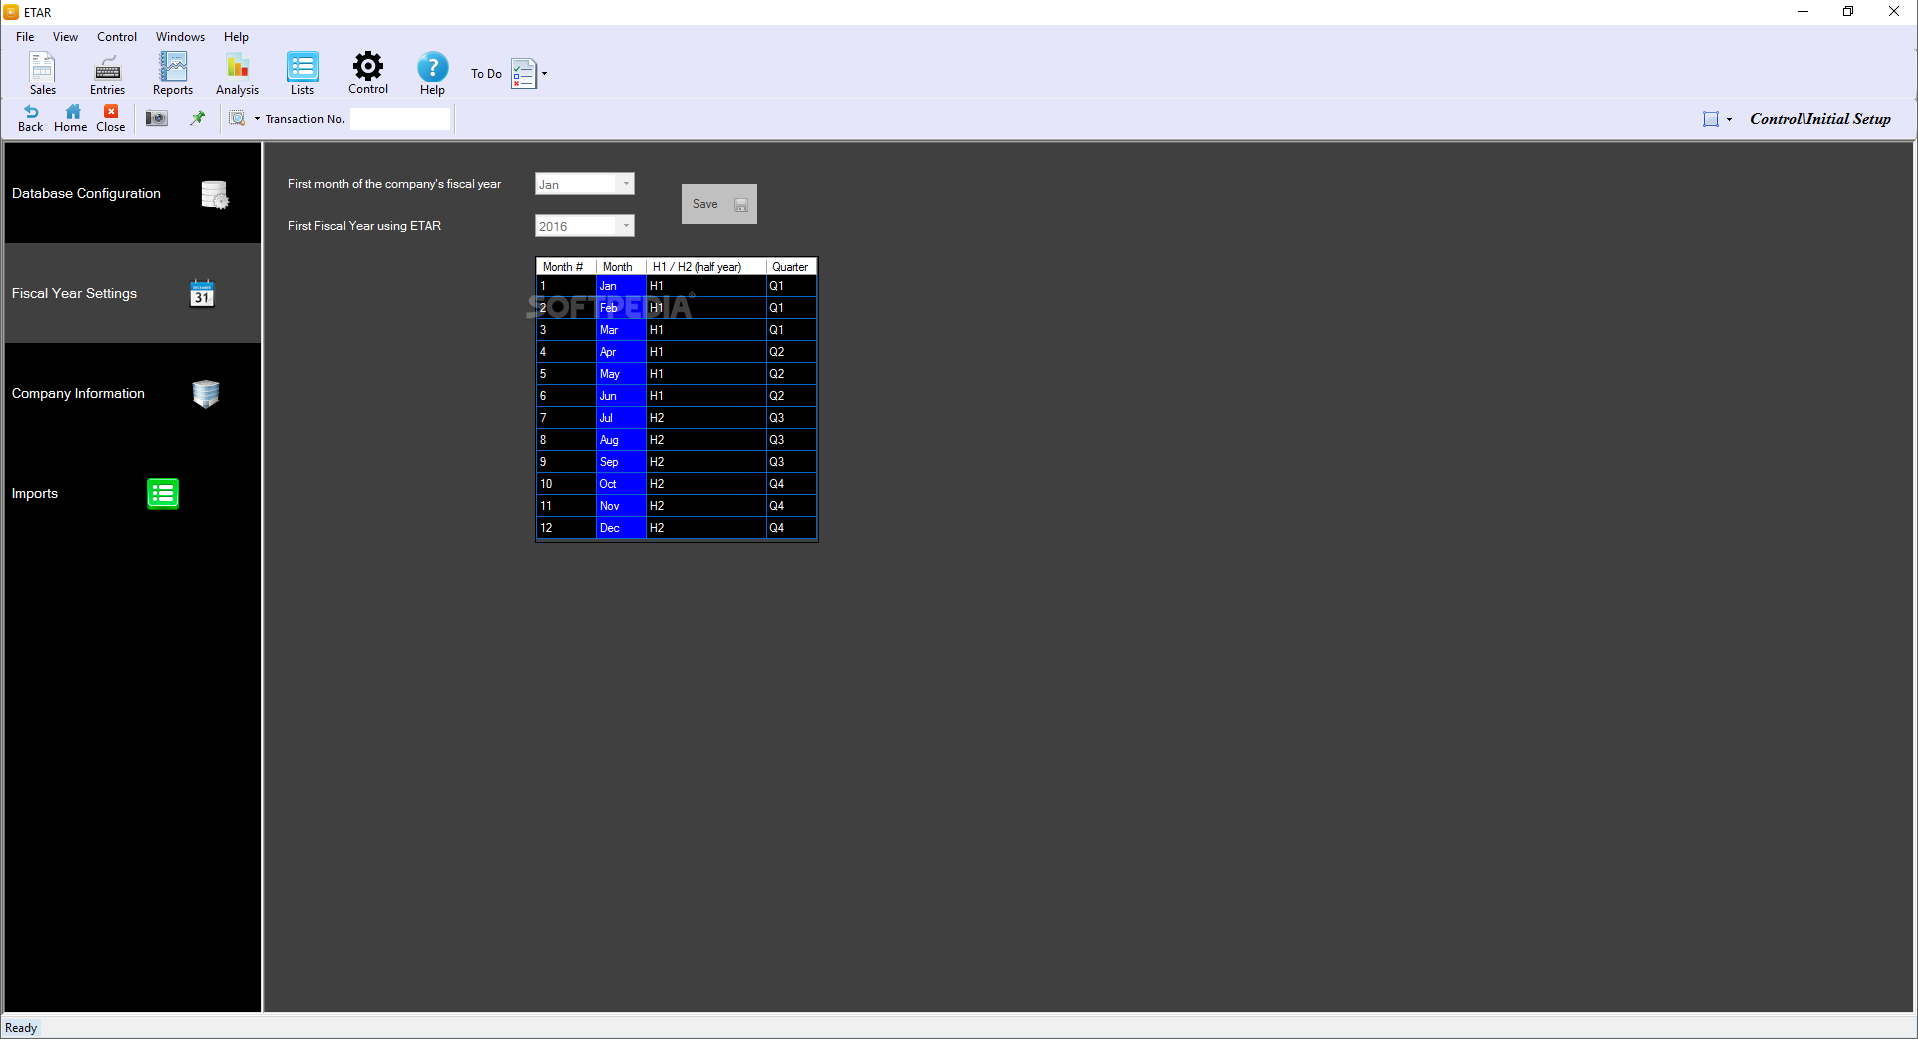Open the Imports section
This screenshot has height=1039, width=1918.
tap(133, 493)
